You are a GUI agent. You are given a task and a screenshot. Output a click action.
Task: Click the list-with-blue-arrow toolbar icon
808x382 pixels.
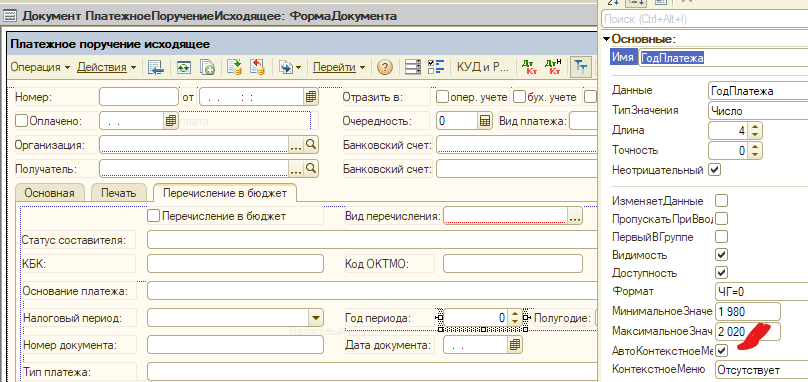point(156,67)
